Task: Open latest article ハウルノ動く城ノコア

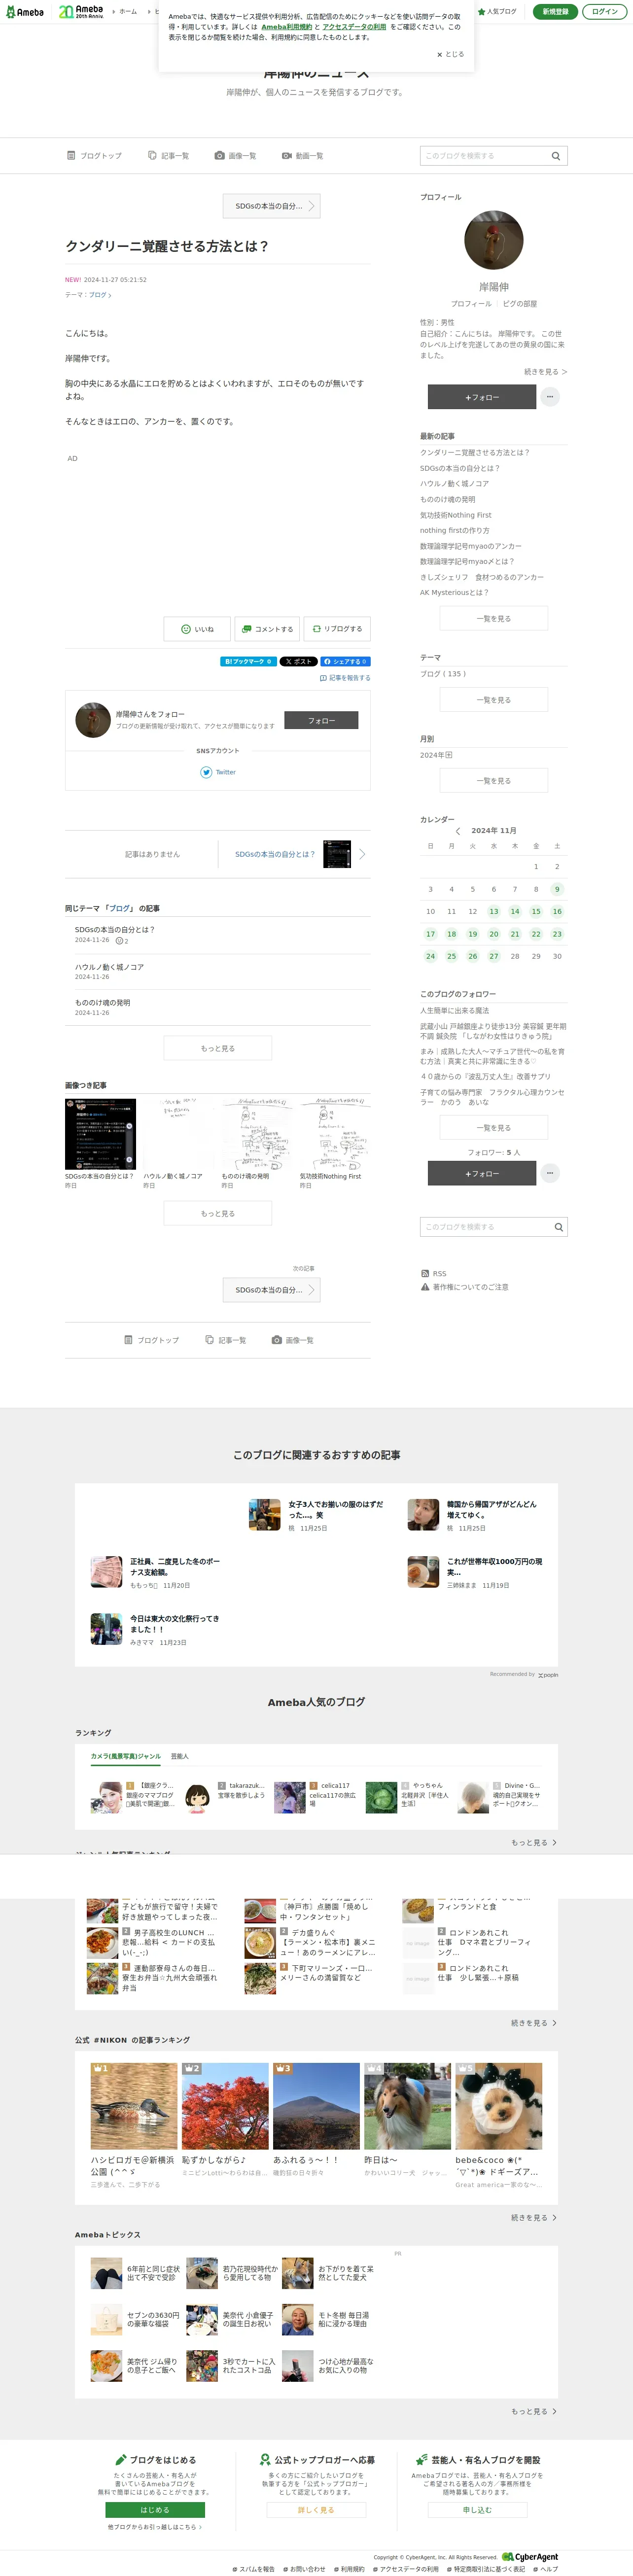Action: [454, 484]
